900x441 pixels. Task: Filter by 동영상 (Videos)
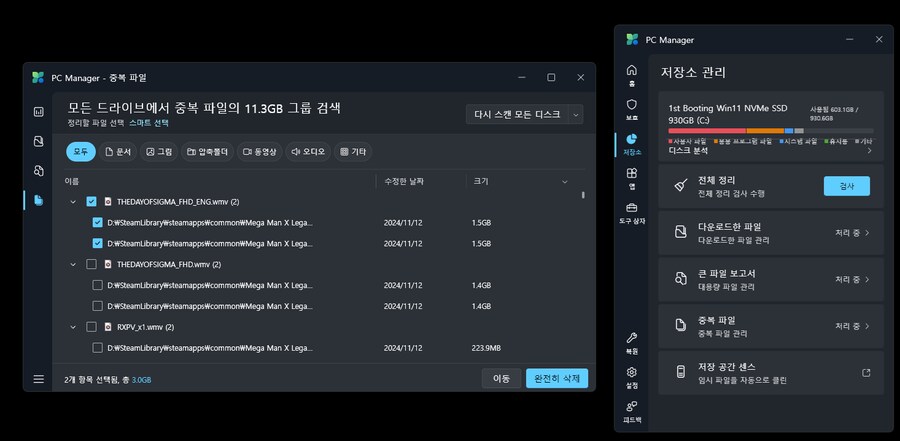click(259, 152)
